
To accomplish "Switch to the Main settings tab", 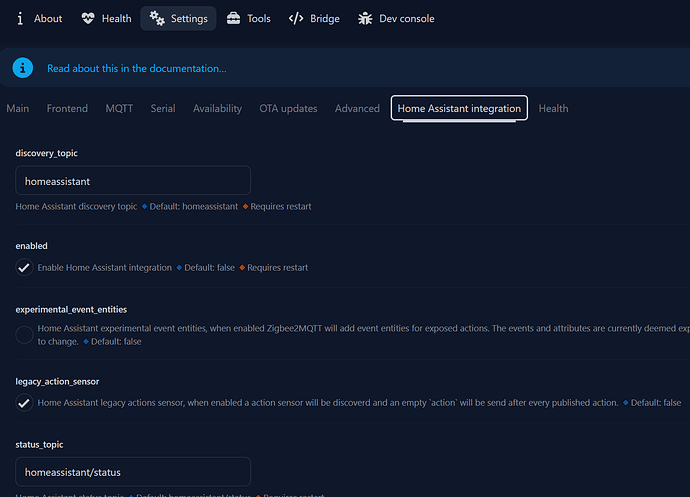I will coord(18,108).
